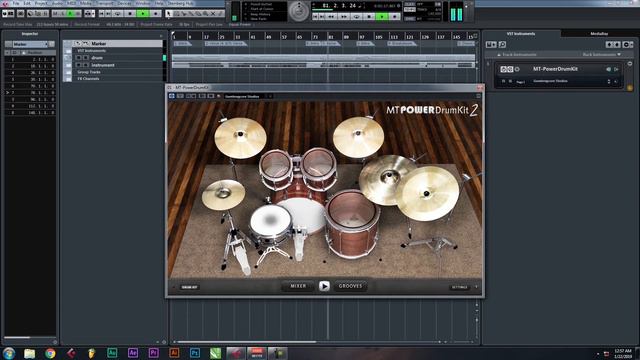Toggle mute on the Instrument track
This screenshot has width=640, height=360.
78,65
